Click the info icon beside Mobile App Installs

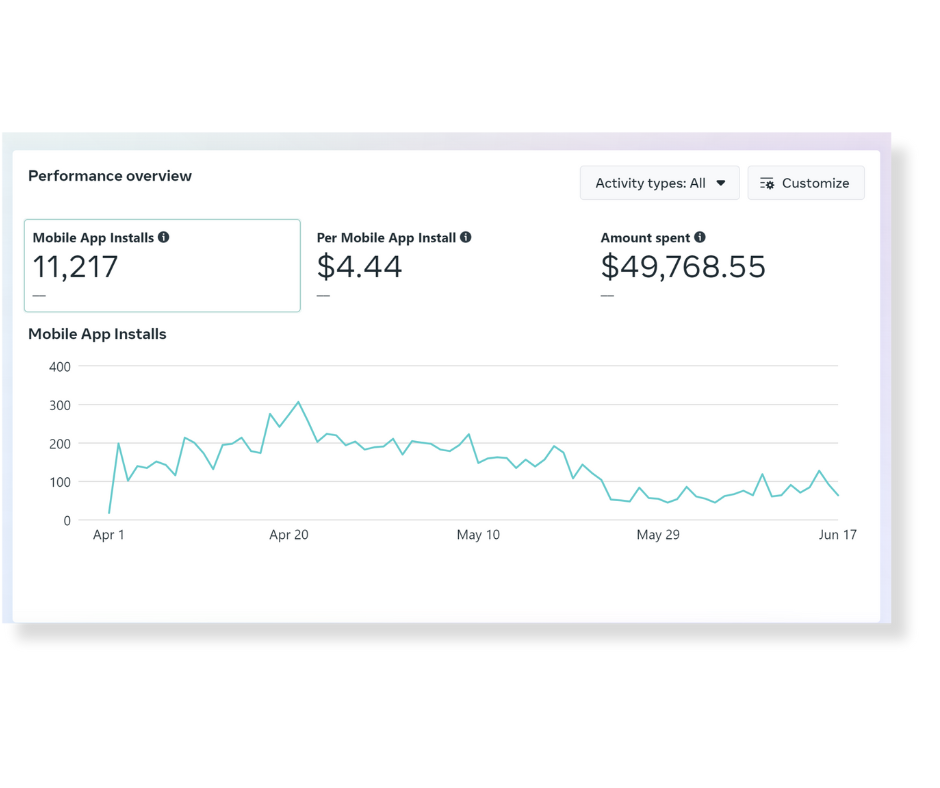(164, 237)
